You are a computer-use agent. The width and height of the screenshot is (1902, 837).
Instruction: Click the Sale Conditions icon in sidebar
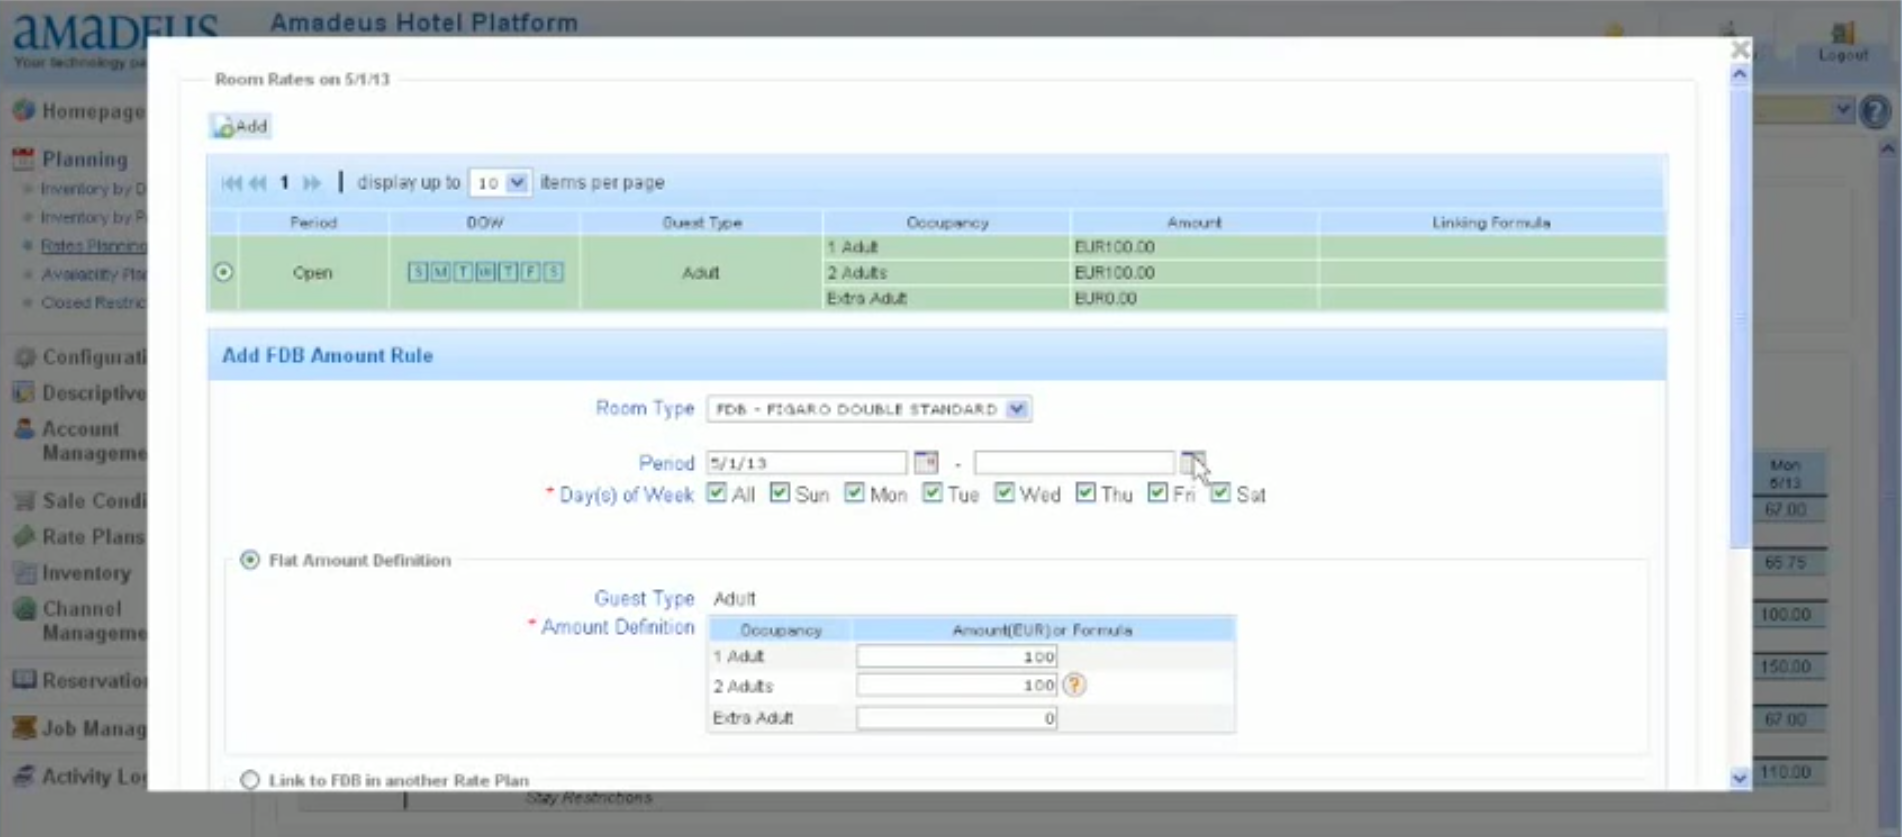point(24,501)
